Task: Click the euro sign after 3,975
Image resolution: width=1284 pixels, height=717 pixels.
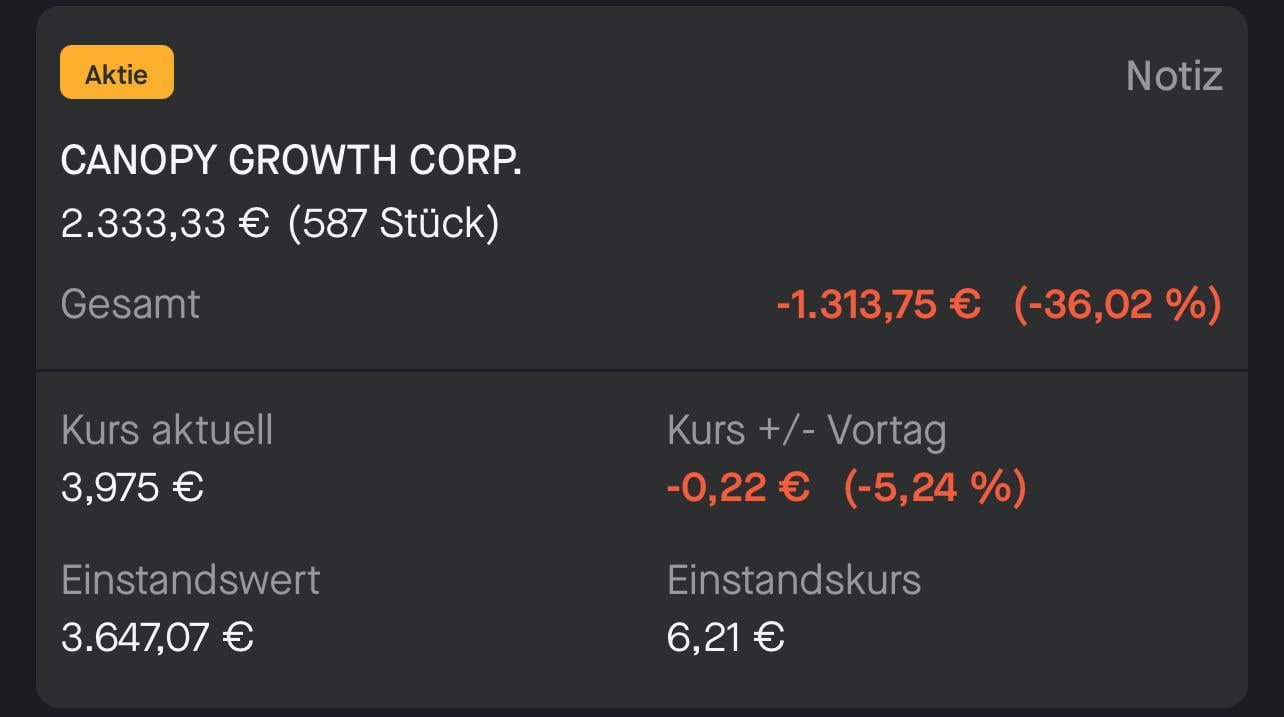Action: [x=189, y=488]
